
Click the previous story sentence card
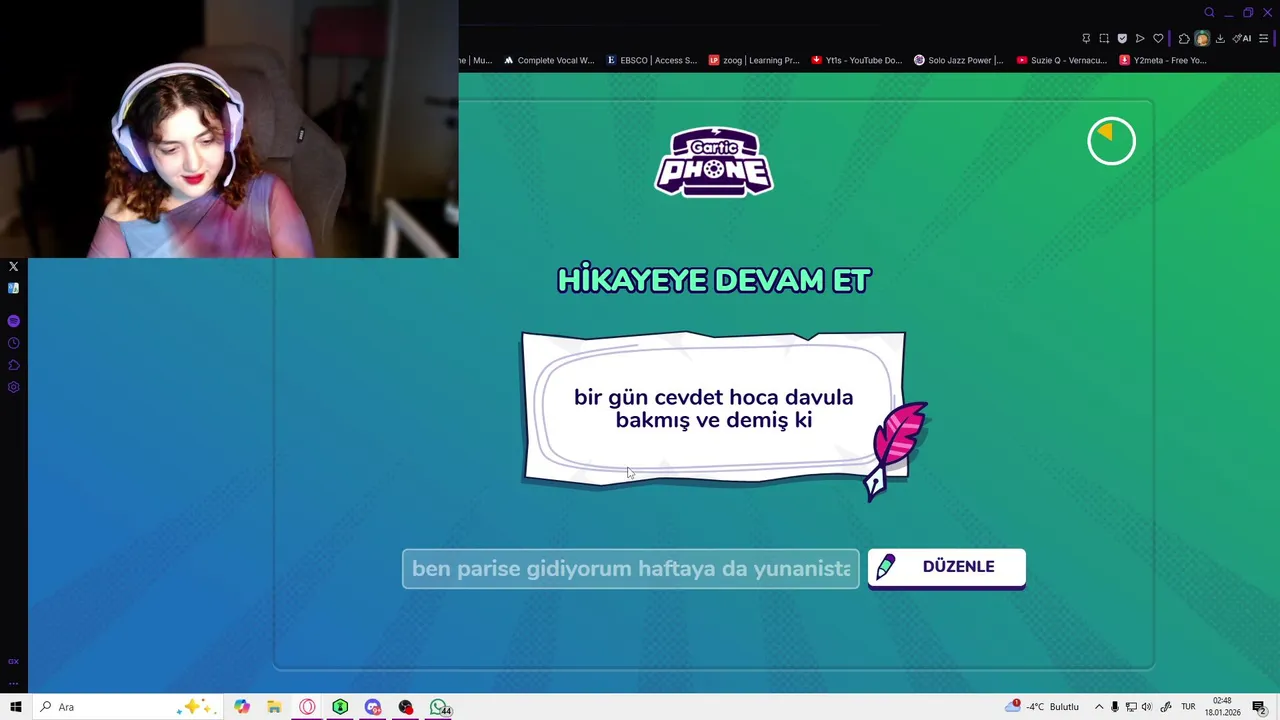click(x=714, y=408)
